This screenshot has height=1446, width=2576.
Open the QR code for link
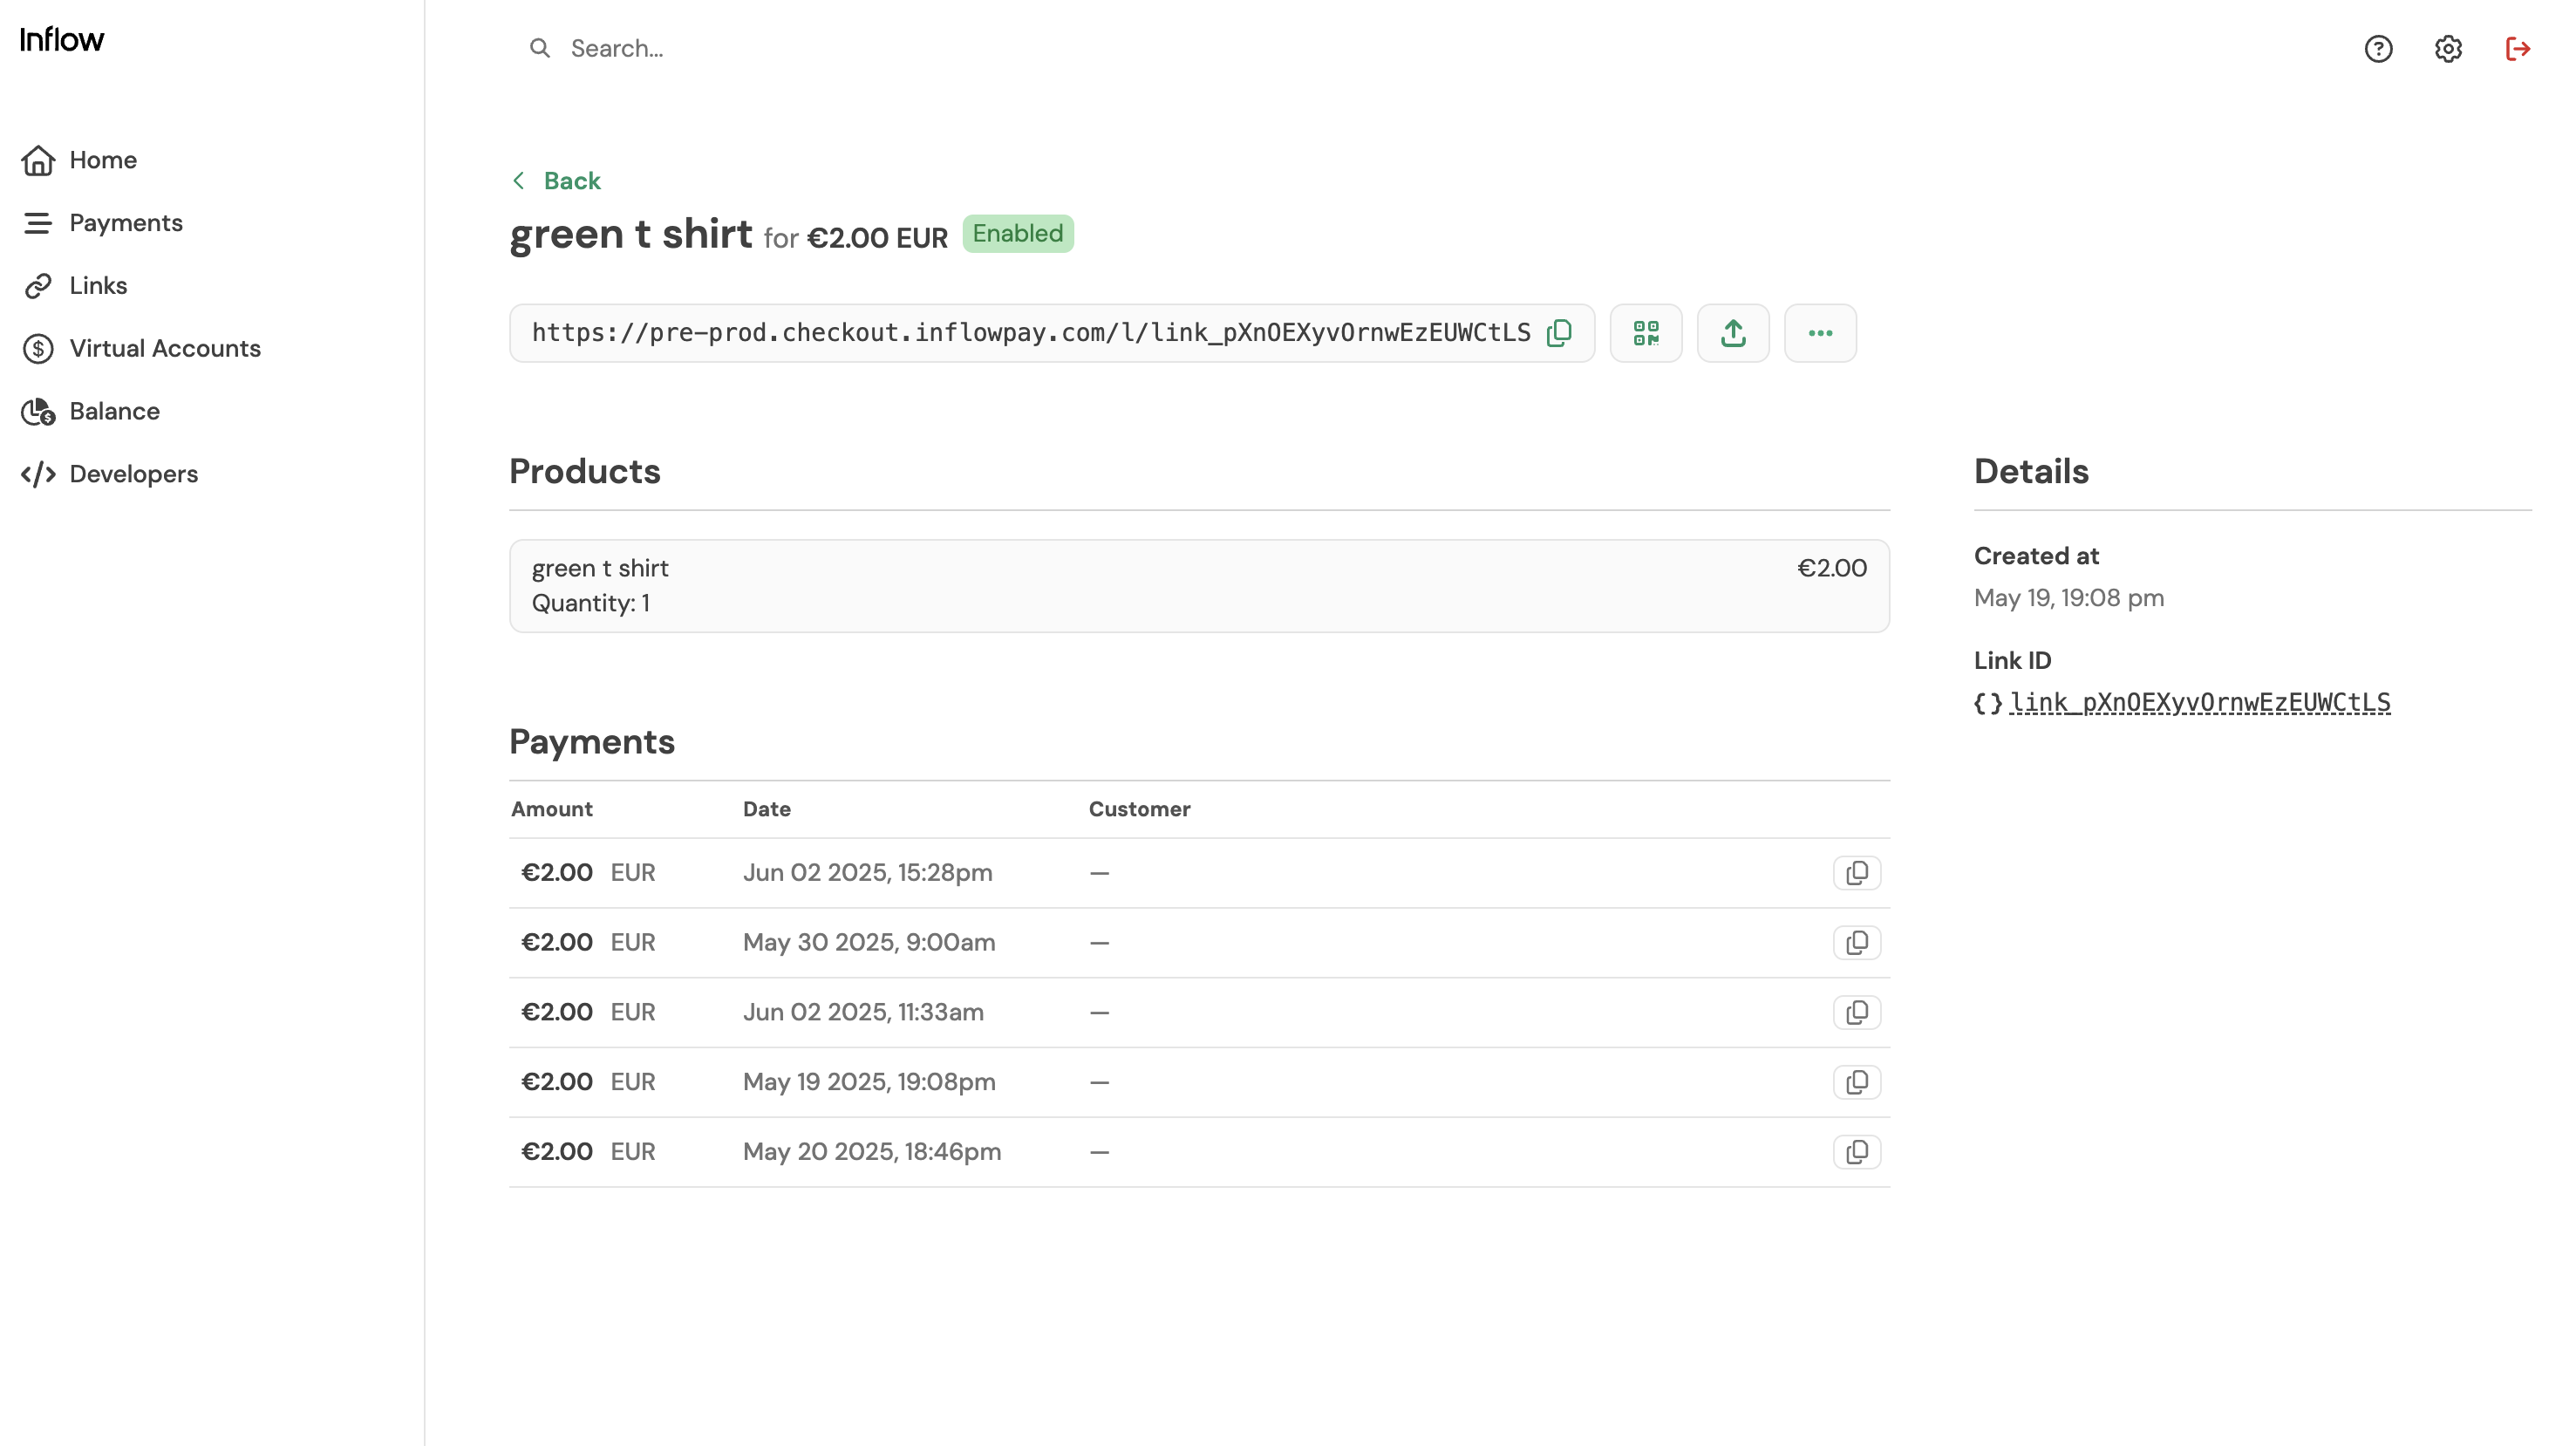pyautogui.click(x=1645, y=333)
